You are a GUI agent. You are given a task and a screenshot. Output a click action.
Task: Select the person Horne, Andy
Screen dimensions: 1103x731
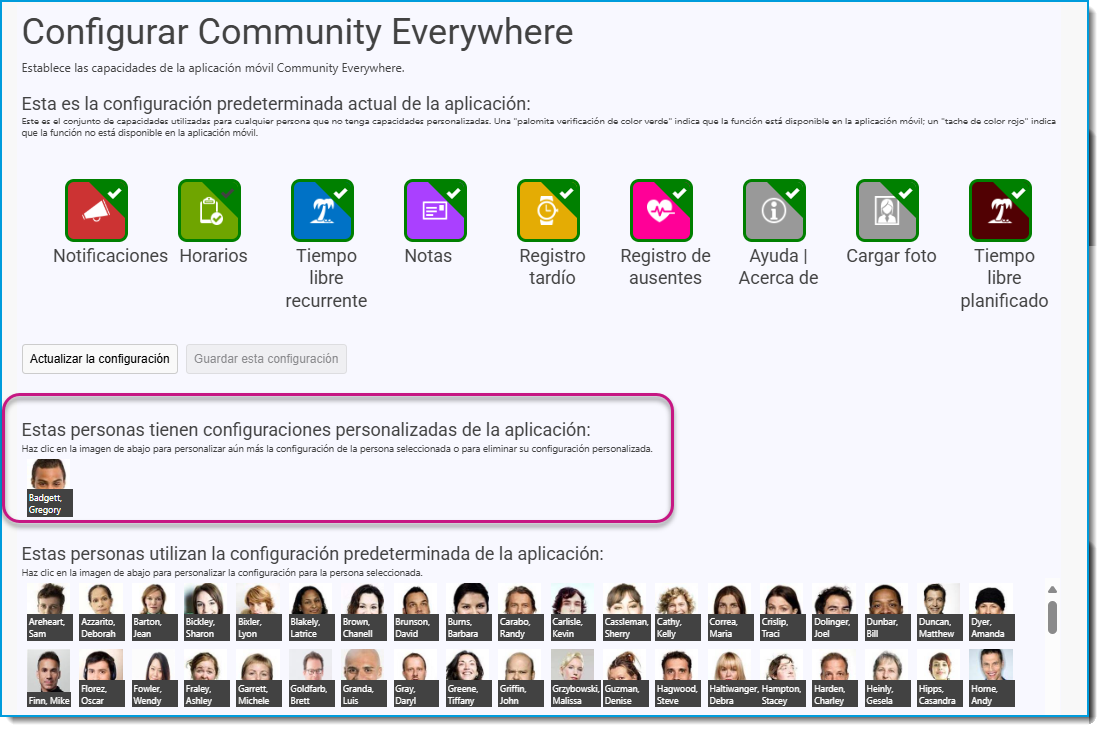point(992,678)
